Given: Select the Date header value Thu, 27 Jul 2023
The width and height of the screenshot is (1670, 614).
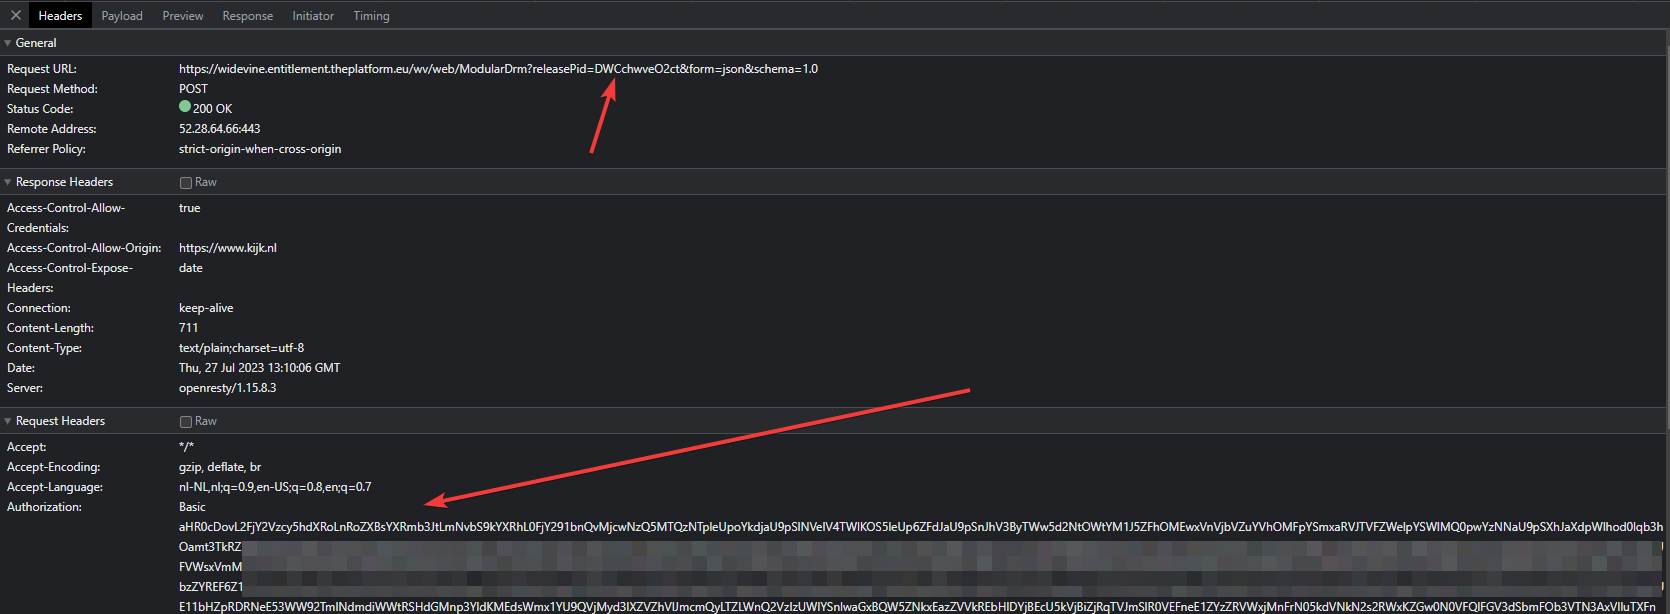Looking at the screenshot, I should [259, 368].
